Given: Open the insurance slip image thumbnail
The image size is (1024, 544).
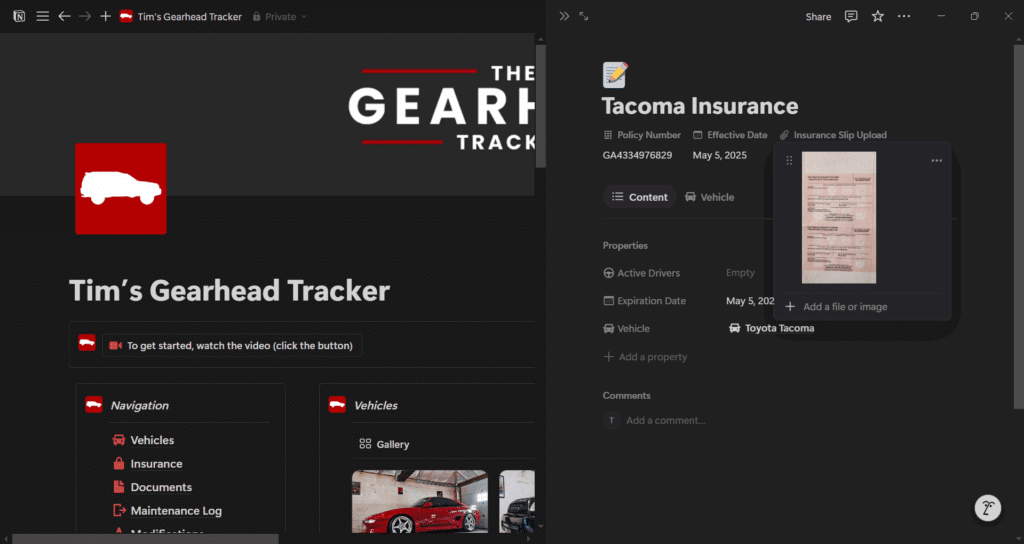Looking at the screenshot, I should click(x=838, y=218).
